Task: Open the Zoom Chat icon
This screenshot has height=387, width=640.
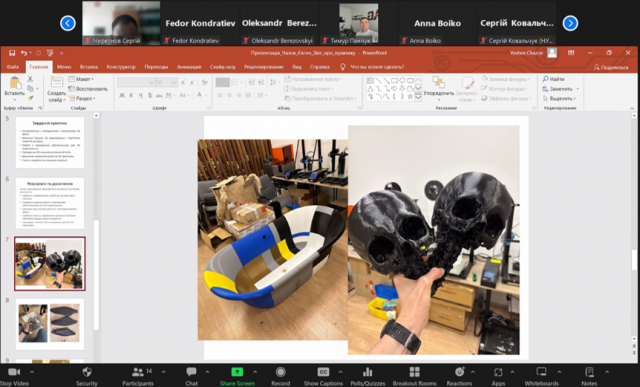Action: tap(191, 372)
